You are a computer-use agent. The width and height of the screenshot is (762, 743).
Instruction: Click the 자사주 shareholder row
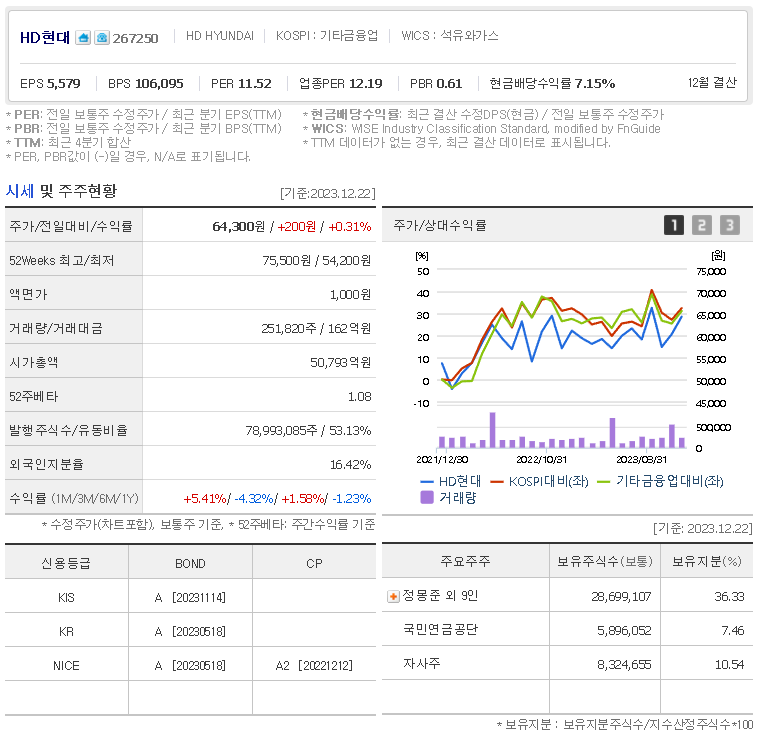pos(421,664)
